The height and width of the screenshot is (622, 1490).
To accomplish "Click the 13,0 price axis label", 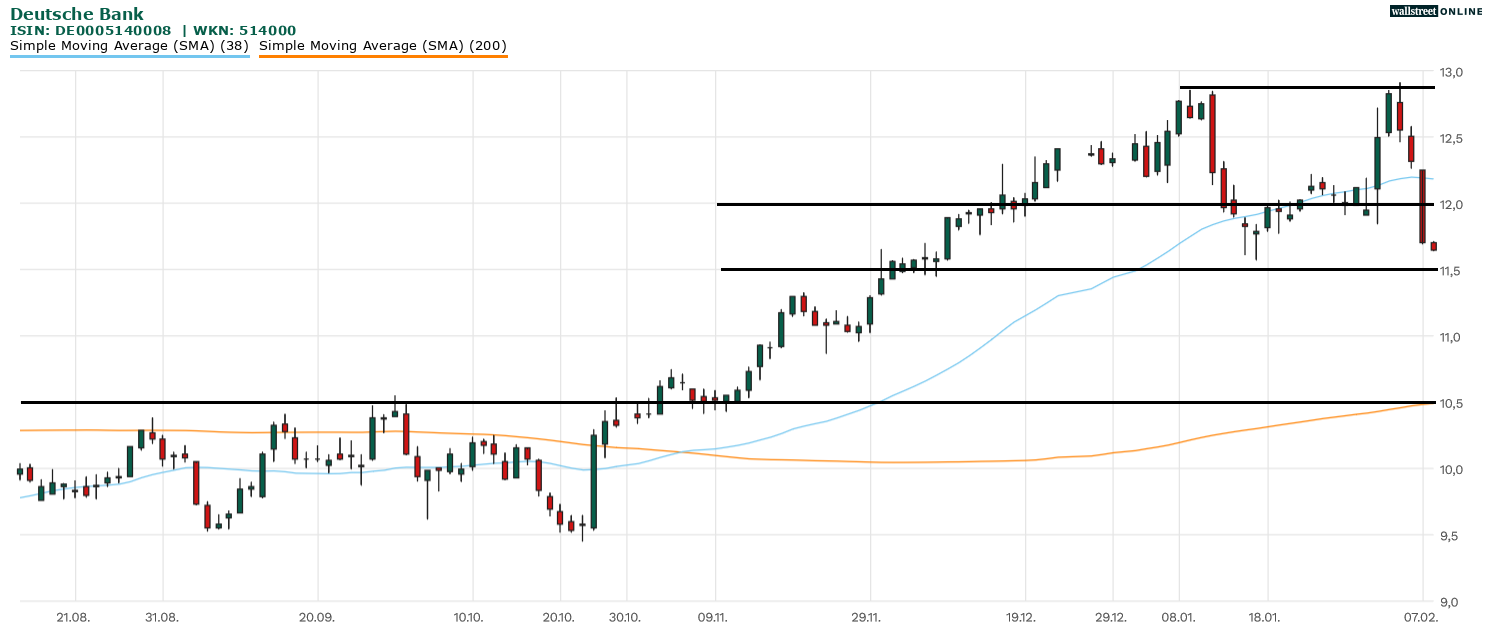I will [x=1451, y=72].
